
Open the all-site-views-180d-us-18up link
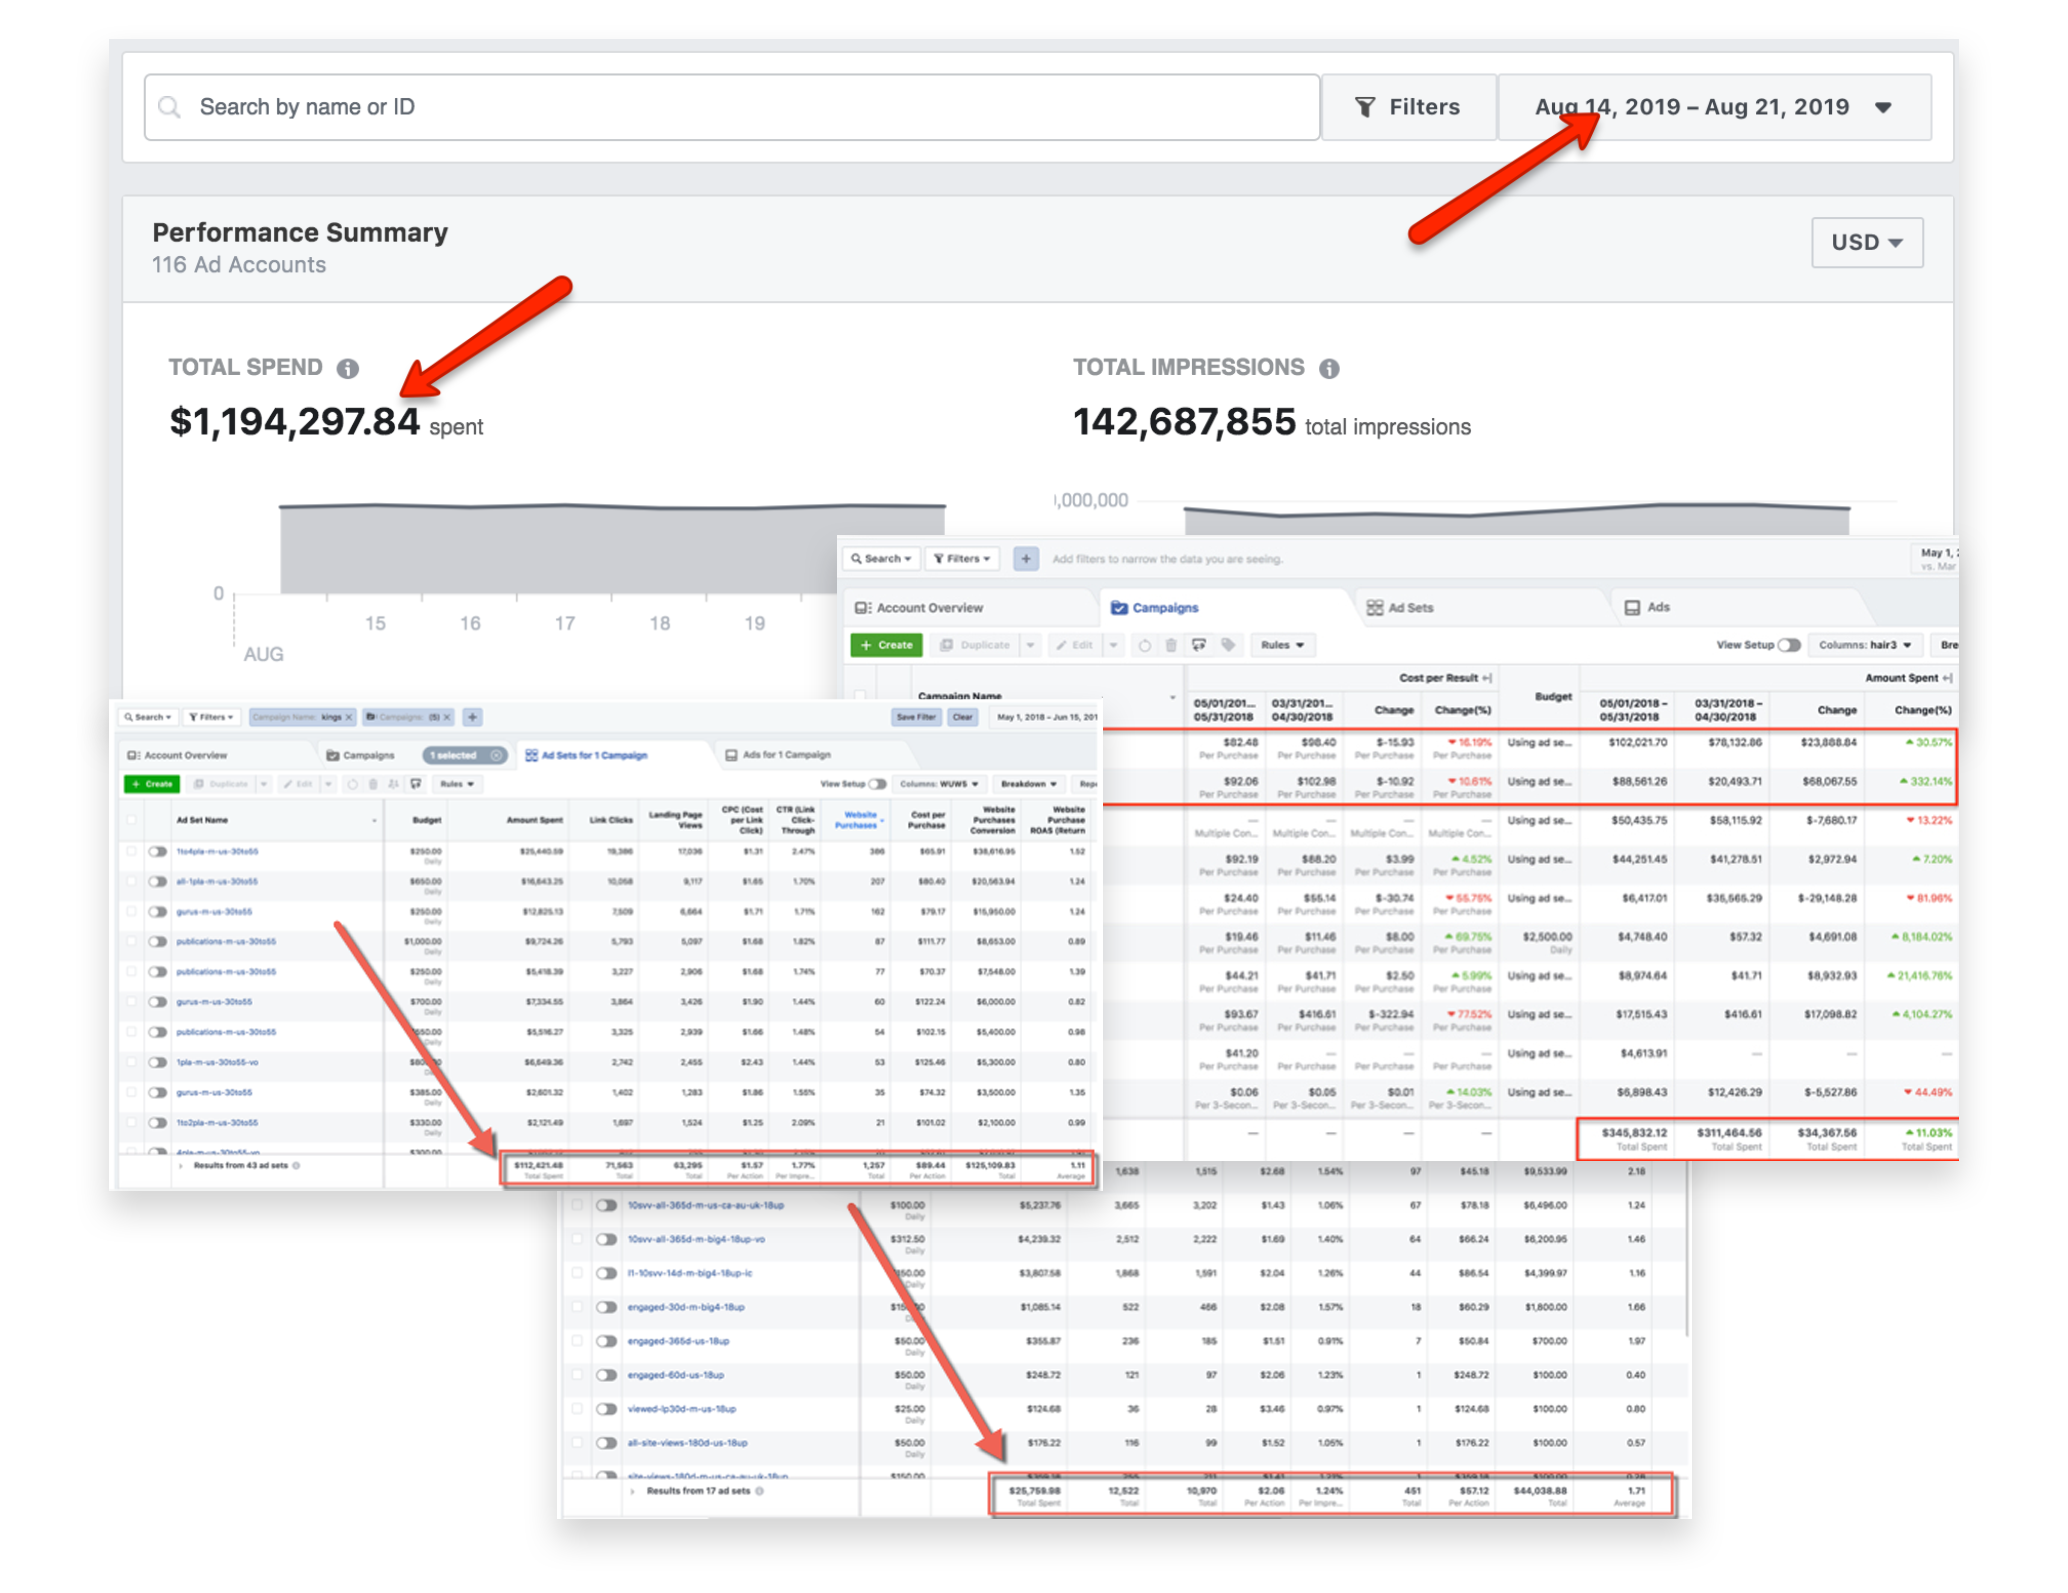pyautogui.click(x=687, y=1444)
